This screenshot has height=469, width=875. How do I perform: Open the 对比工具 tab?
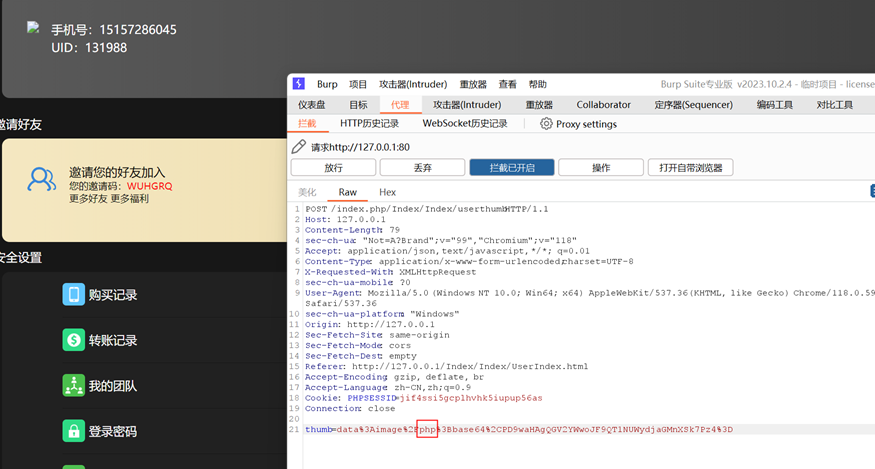point(834,104)
